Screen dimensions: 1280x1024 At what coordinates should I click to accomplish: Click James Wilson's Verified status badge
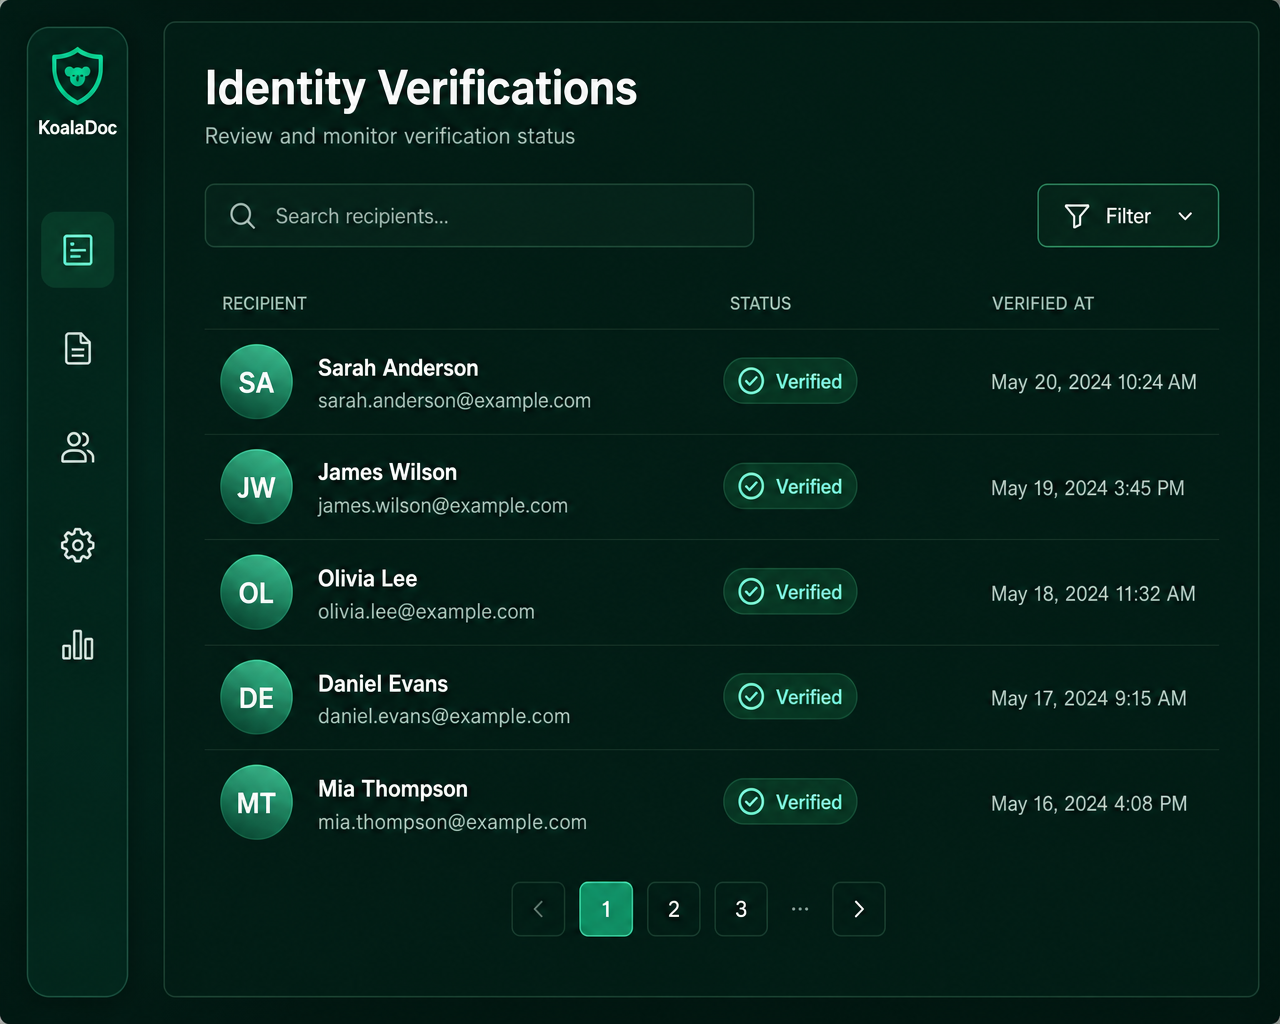pos(790,486)
